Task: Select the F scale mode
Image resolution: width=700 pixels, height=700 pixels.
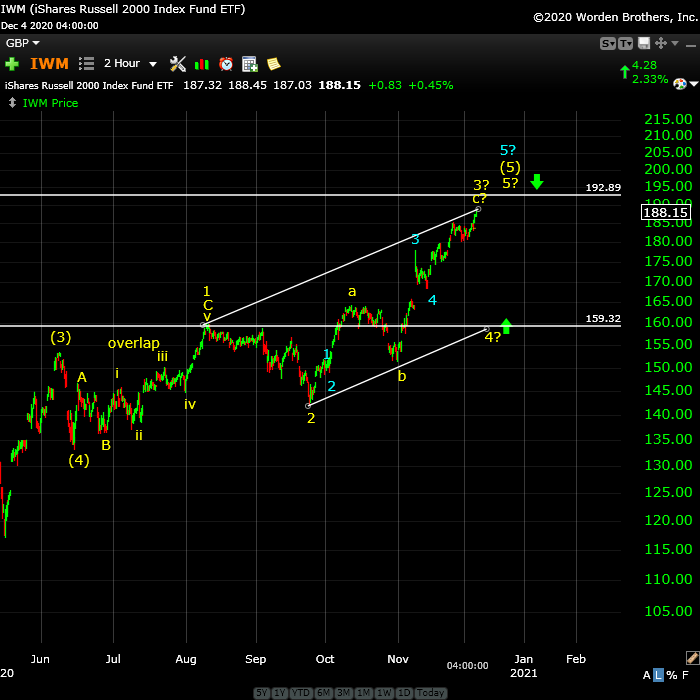Action: point(685,675)
